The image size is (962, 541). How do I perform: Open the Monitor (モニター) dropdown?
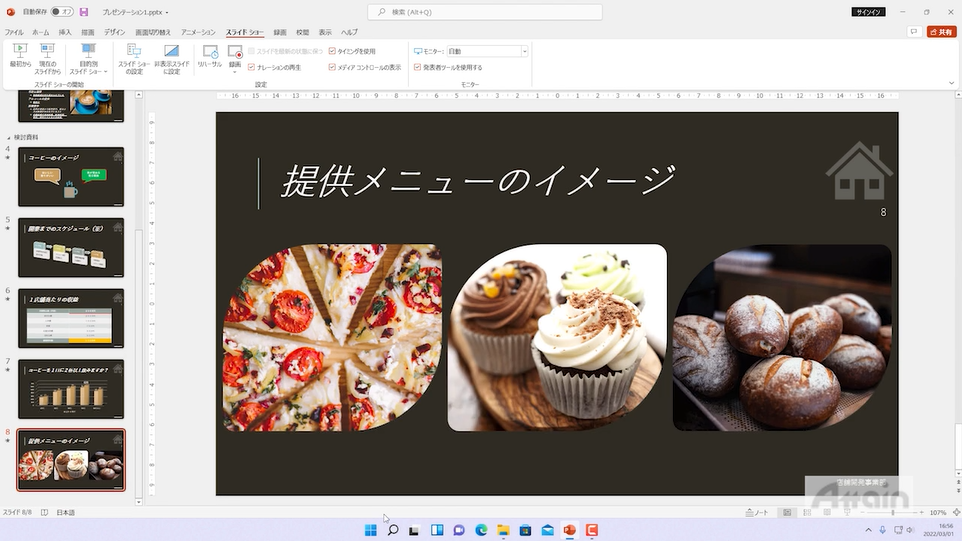[x=524, y=51]
